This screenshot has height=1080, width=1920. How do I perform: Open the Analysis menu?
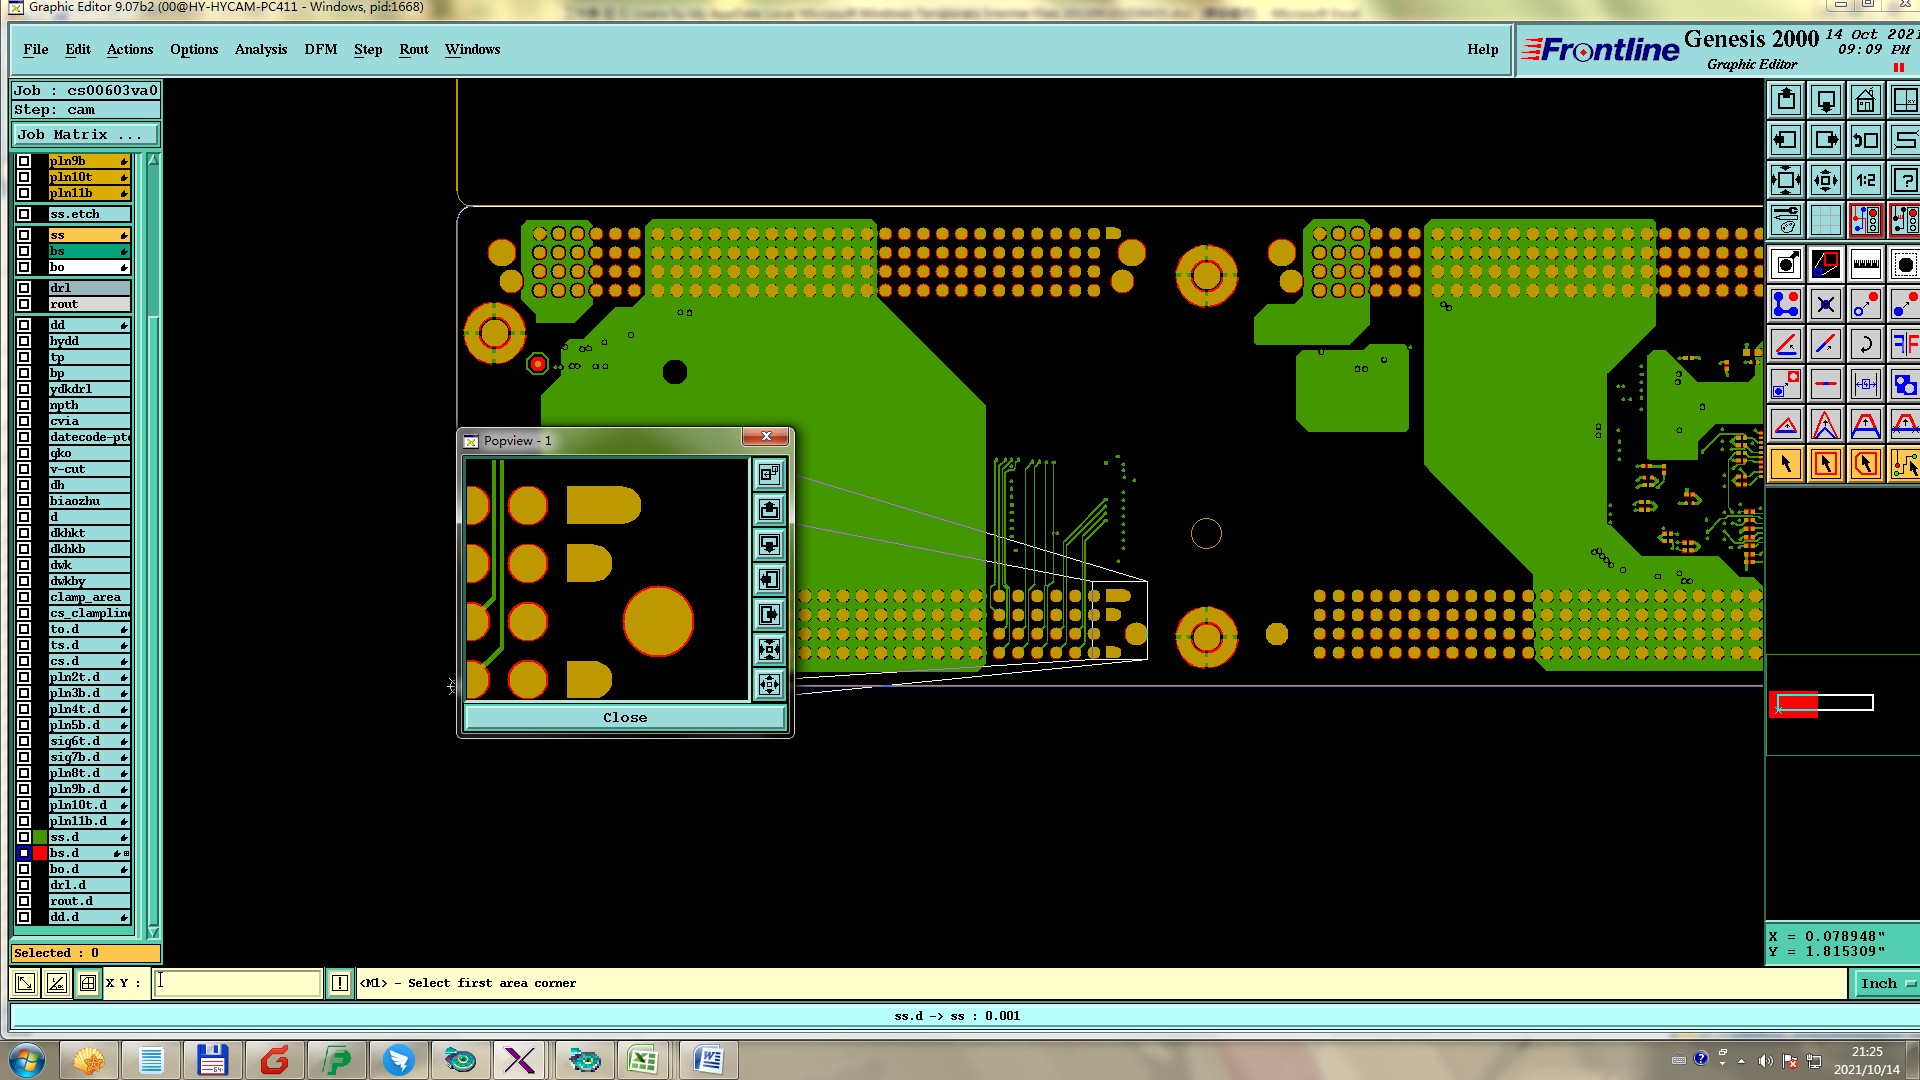(260, 49)
